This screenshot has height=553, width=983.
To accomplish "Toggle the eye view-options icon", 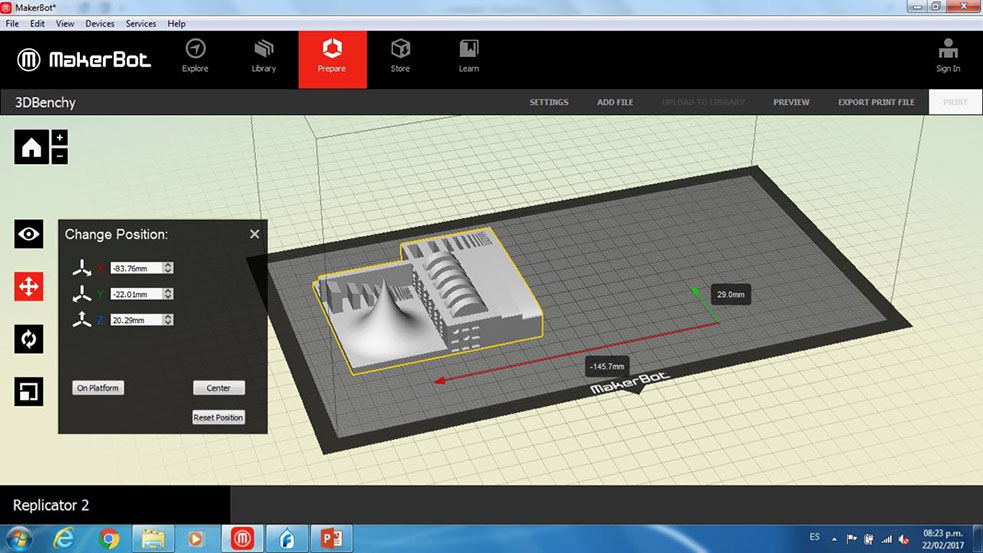I will 29,235.
